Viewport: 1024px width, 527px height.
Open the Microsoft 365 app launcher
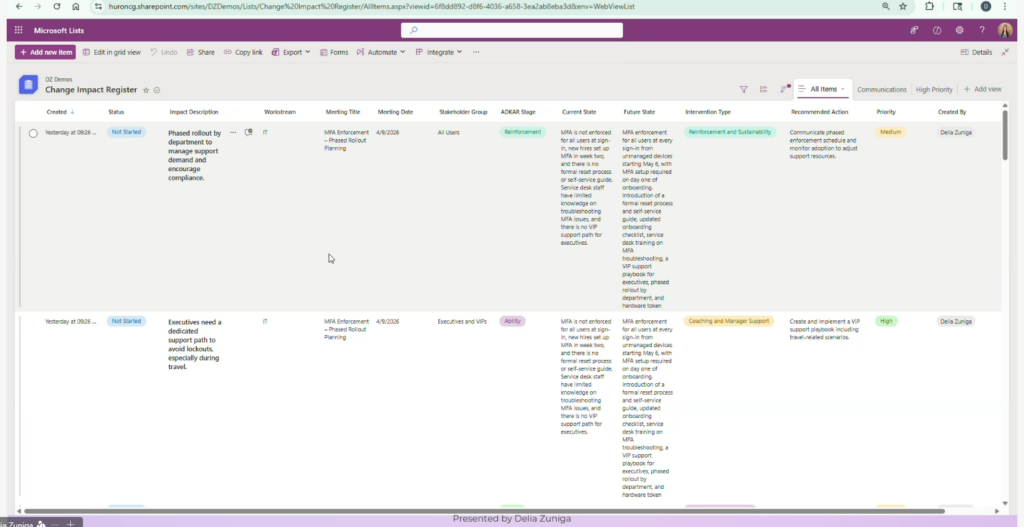(18, 31)
